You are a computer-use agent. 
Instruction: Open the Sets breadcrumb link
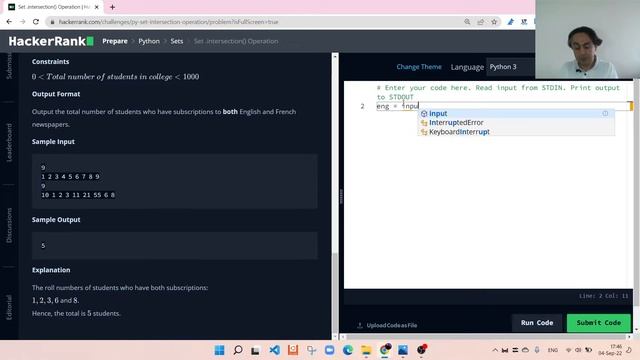[x=177, y=41]
